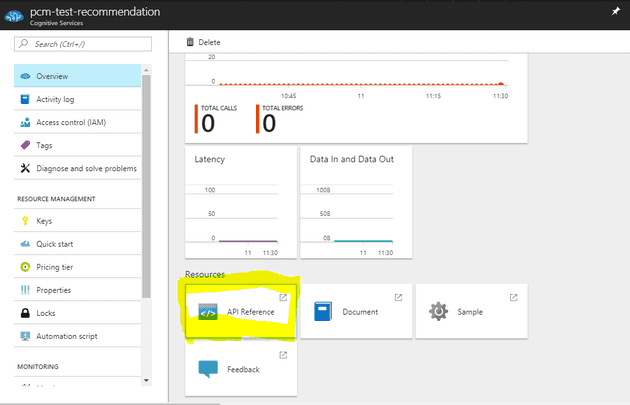Open the Document resource tile
The height and width of the screenshot is (405, 630).
[356, 311]
